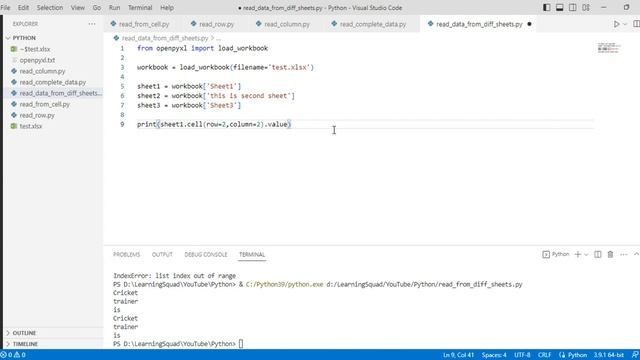Viewport: 640px width, 360px height.
Task: Click line 3 load_workbook code text
Action: pyautogui.click(x=225, y=67)
